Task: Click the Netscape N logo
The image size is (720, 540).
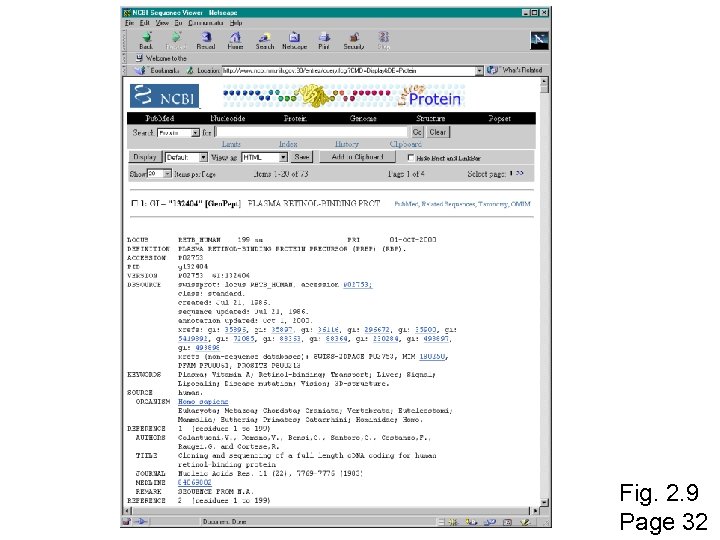Action: [x=539, y=40]
